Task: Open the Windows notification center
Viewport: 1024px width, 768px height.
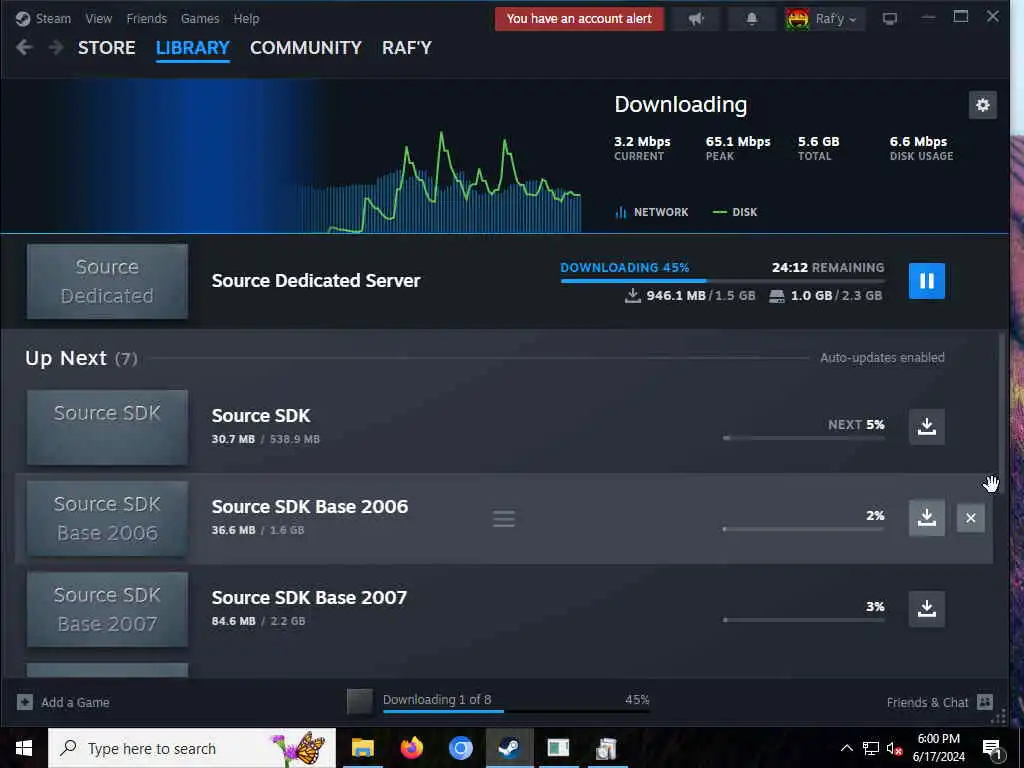Action: point(992,749)
